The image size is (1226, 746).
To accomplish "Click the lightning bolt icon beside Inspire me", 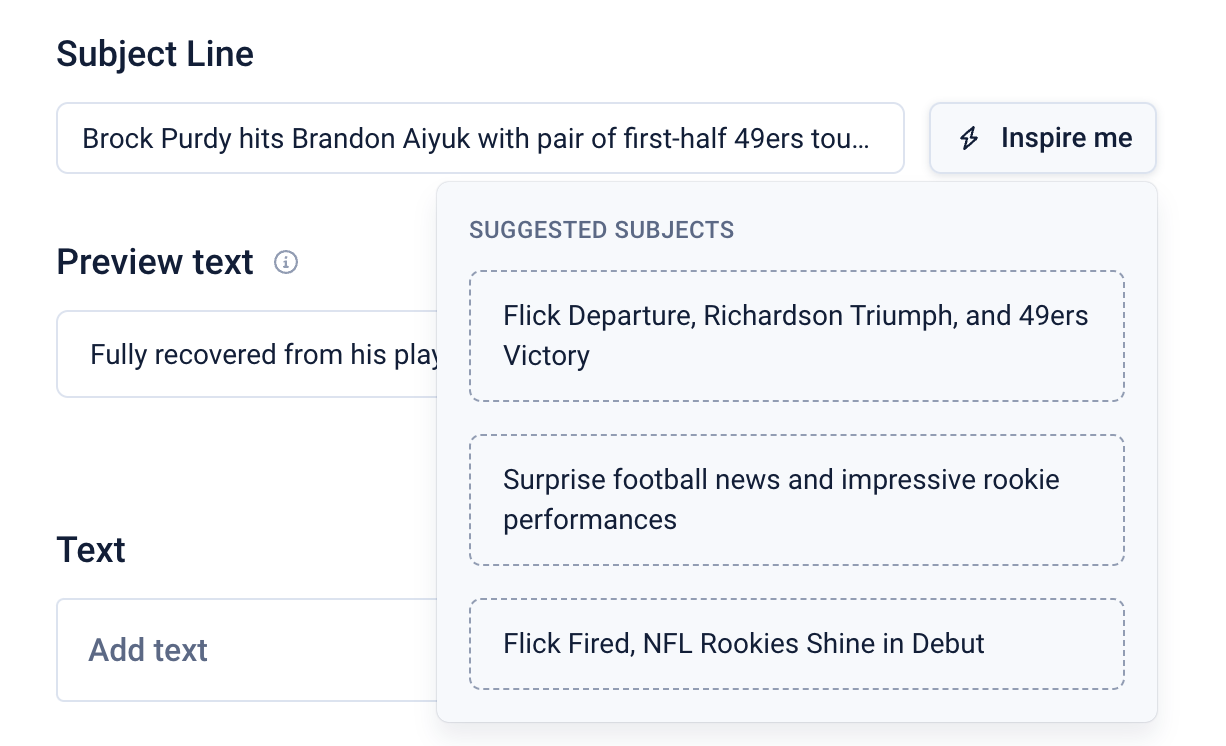I will [x=968, y=139].
